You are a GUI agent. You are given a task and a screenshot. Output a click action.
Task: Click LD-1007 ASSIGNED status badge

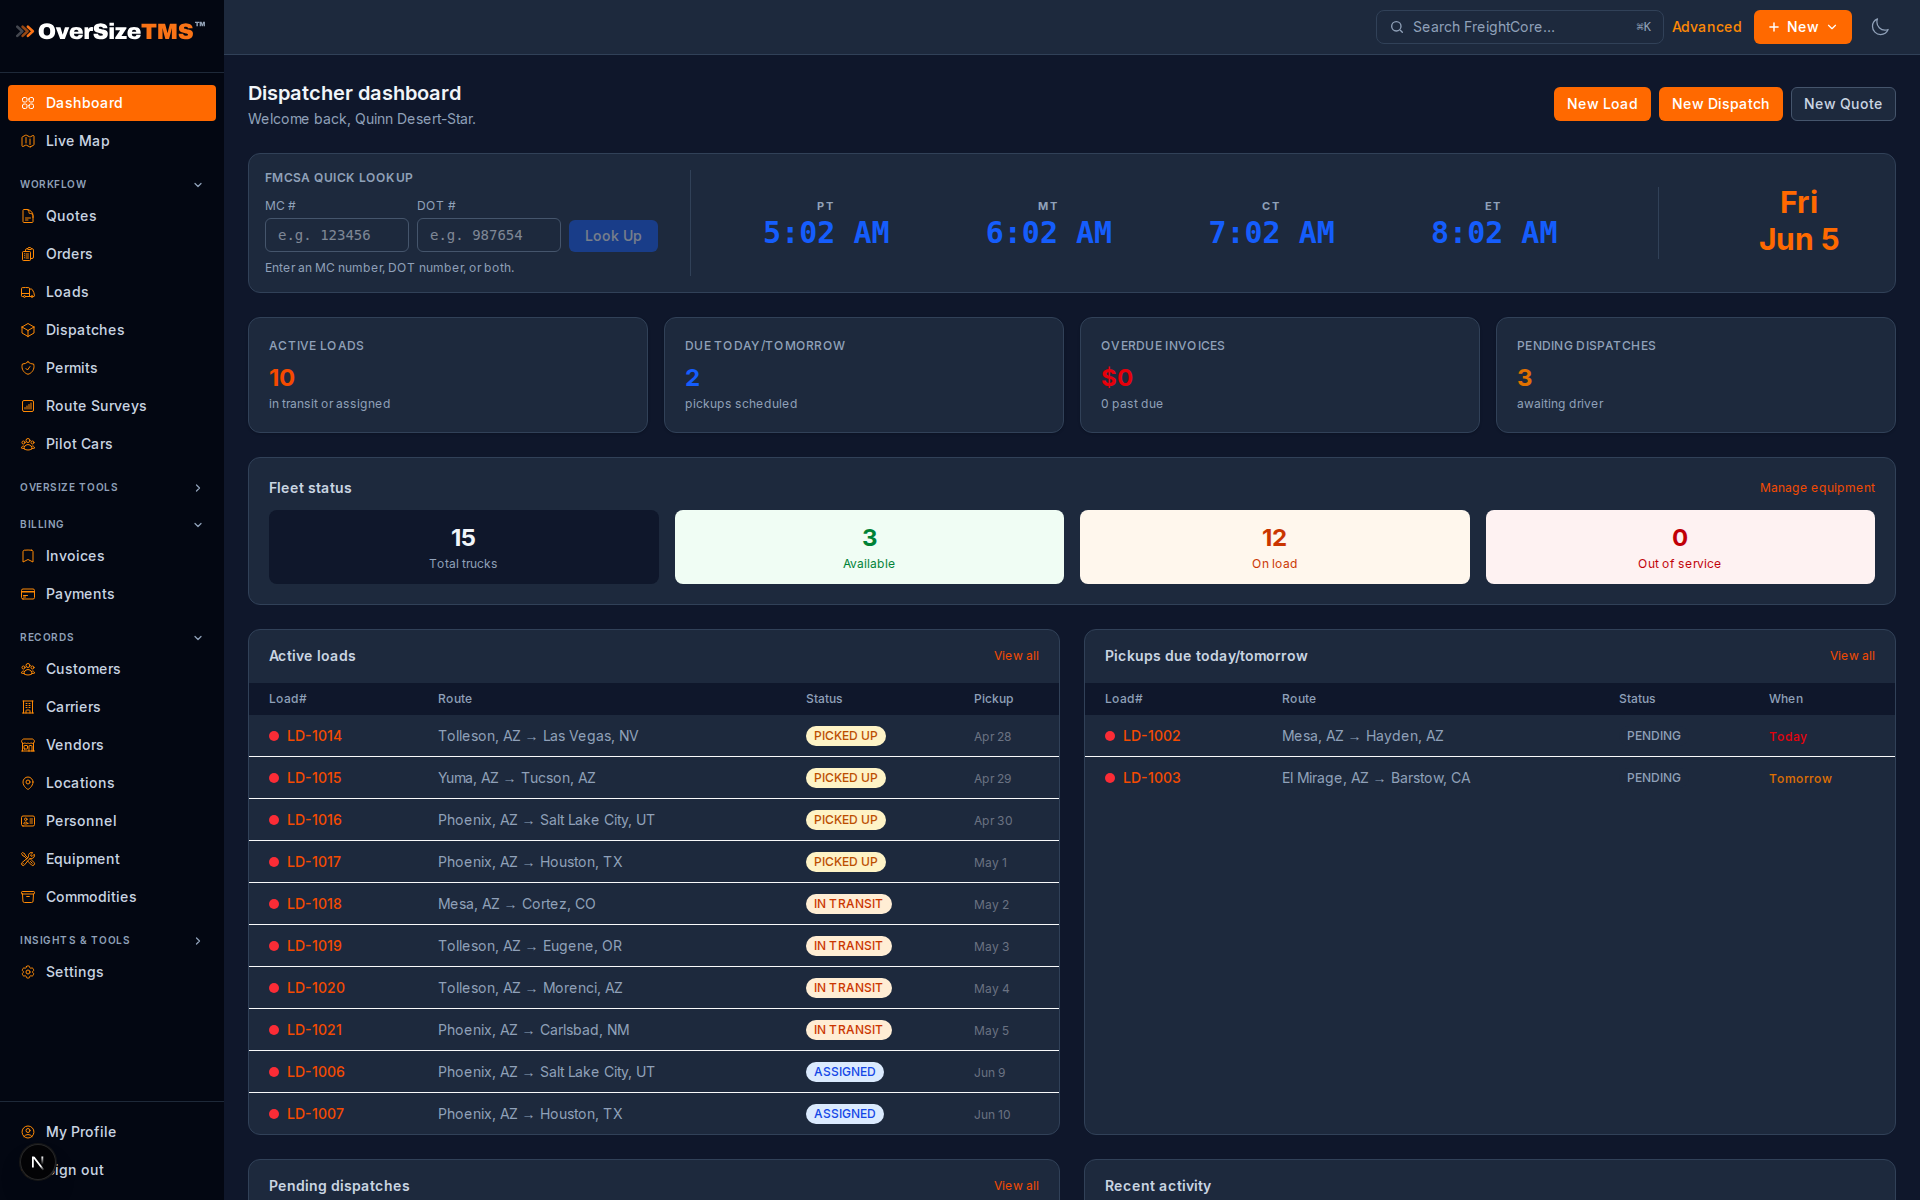[x=845, y=1114]
